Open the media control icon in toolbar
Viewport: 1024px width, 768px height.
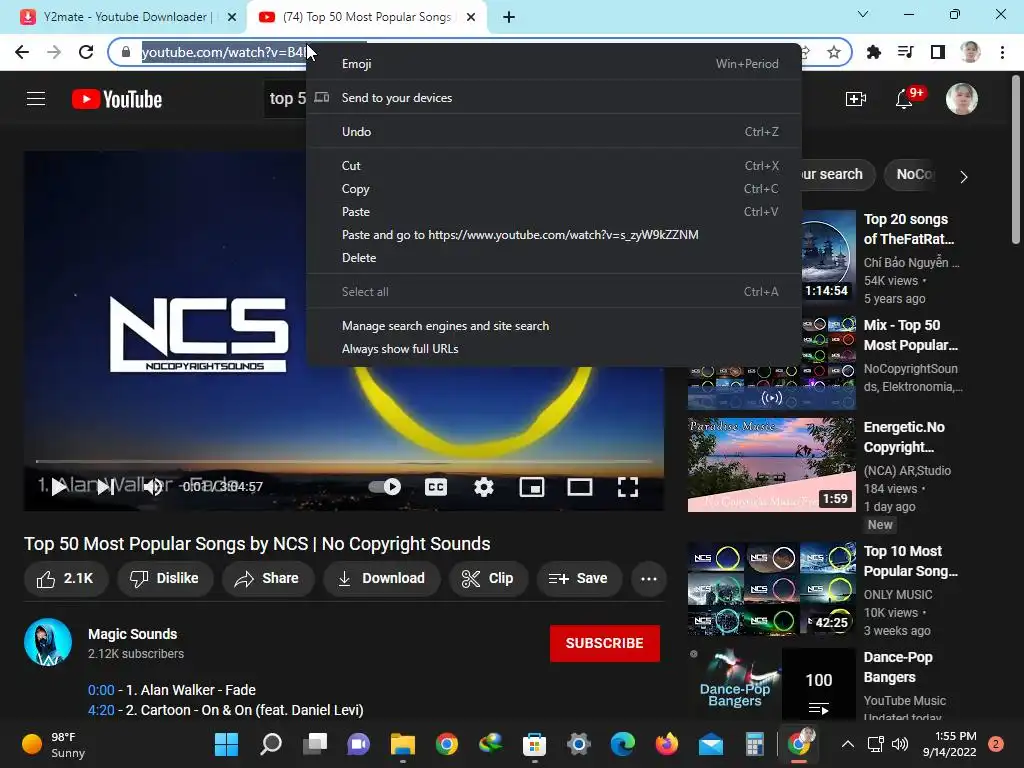(x=906, y=52)
